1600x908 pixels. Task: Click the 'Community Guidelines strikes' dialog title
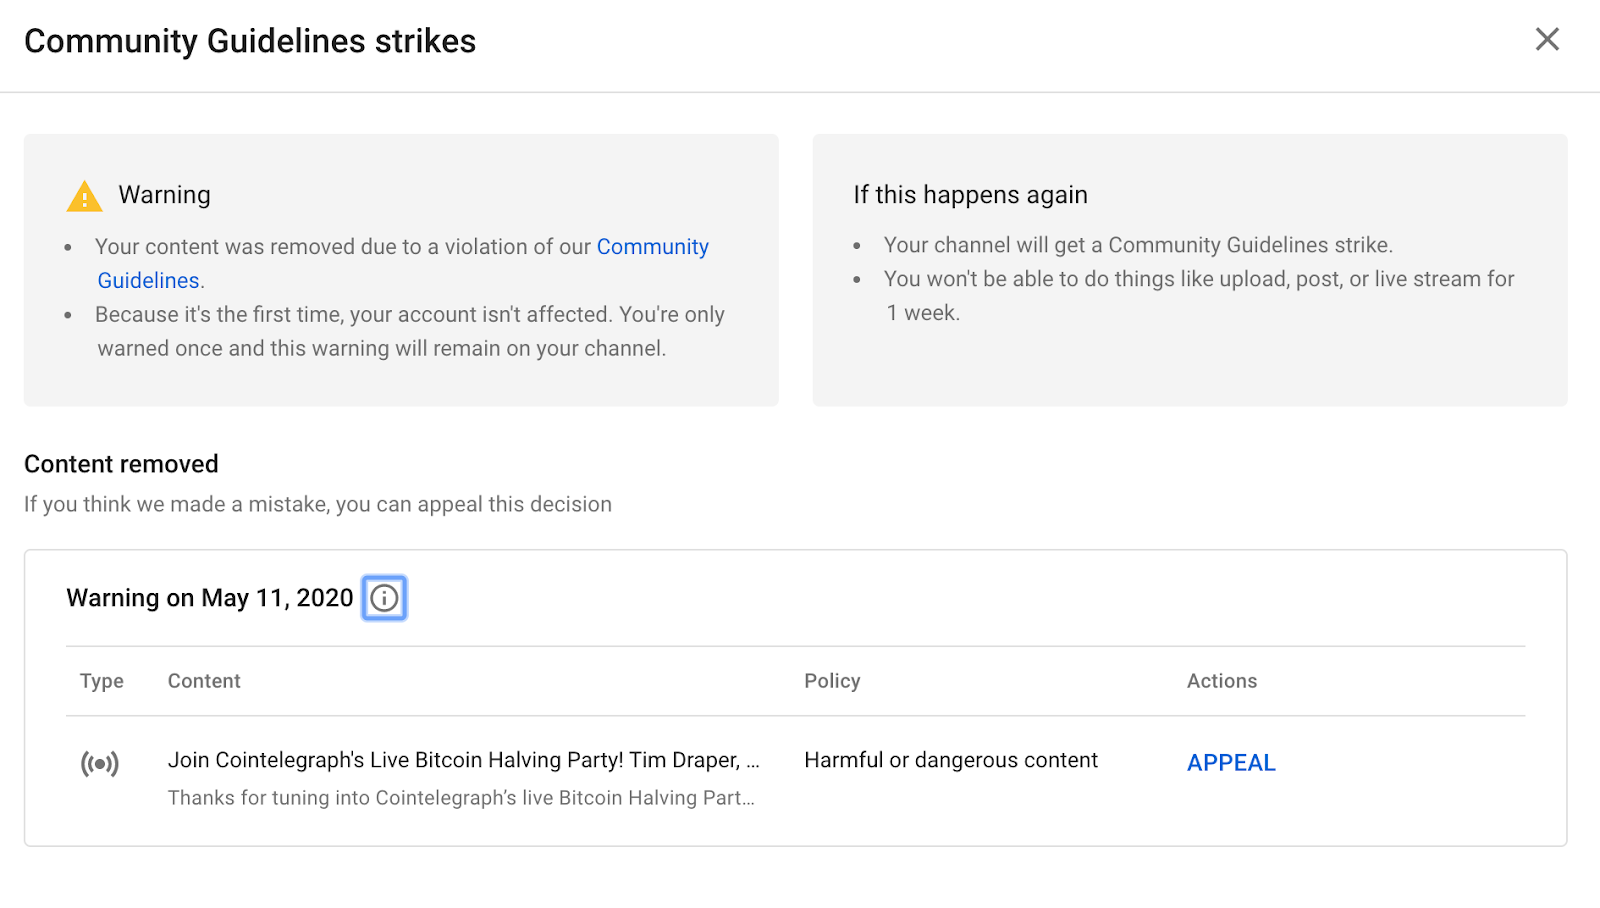[250, 41]
